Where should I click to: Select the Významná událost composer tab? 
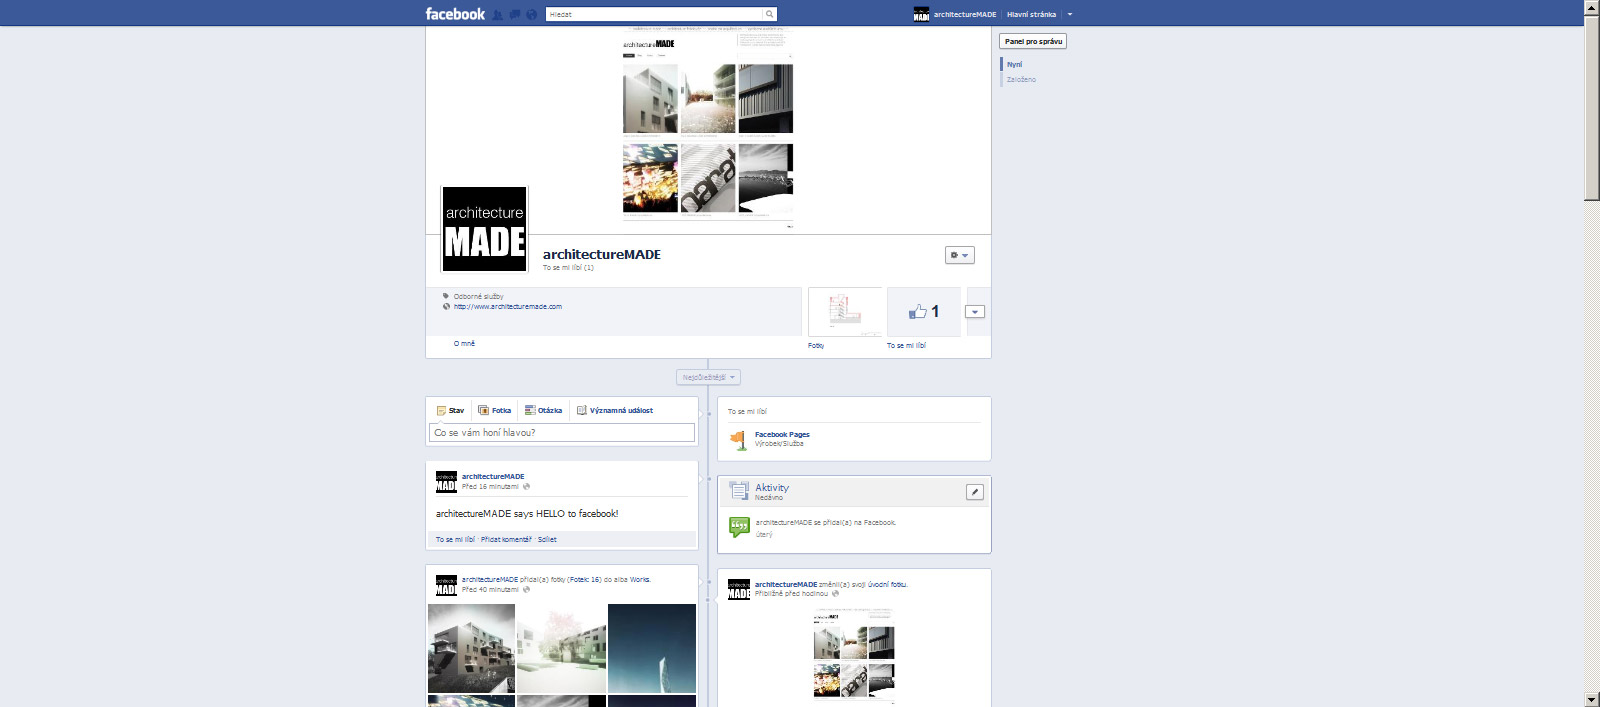[x=615, y=410]
